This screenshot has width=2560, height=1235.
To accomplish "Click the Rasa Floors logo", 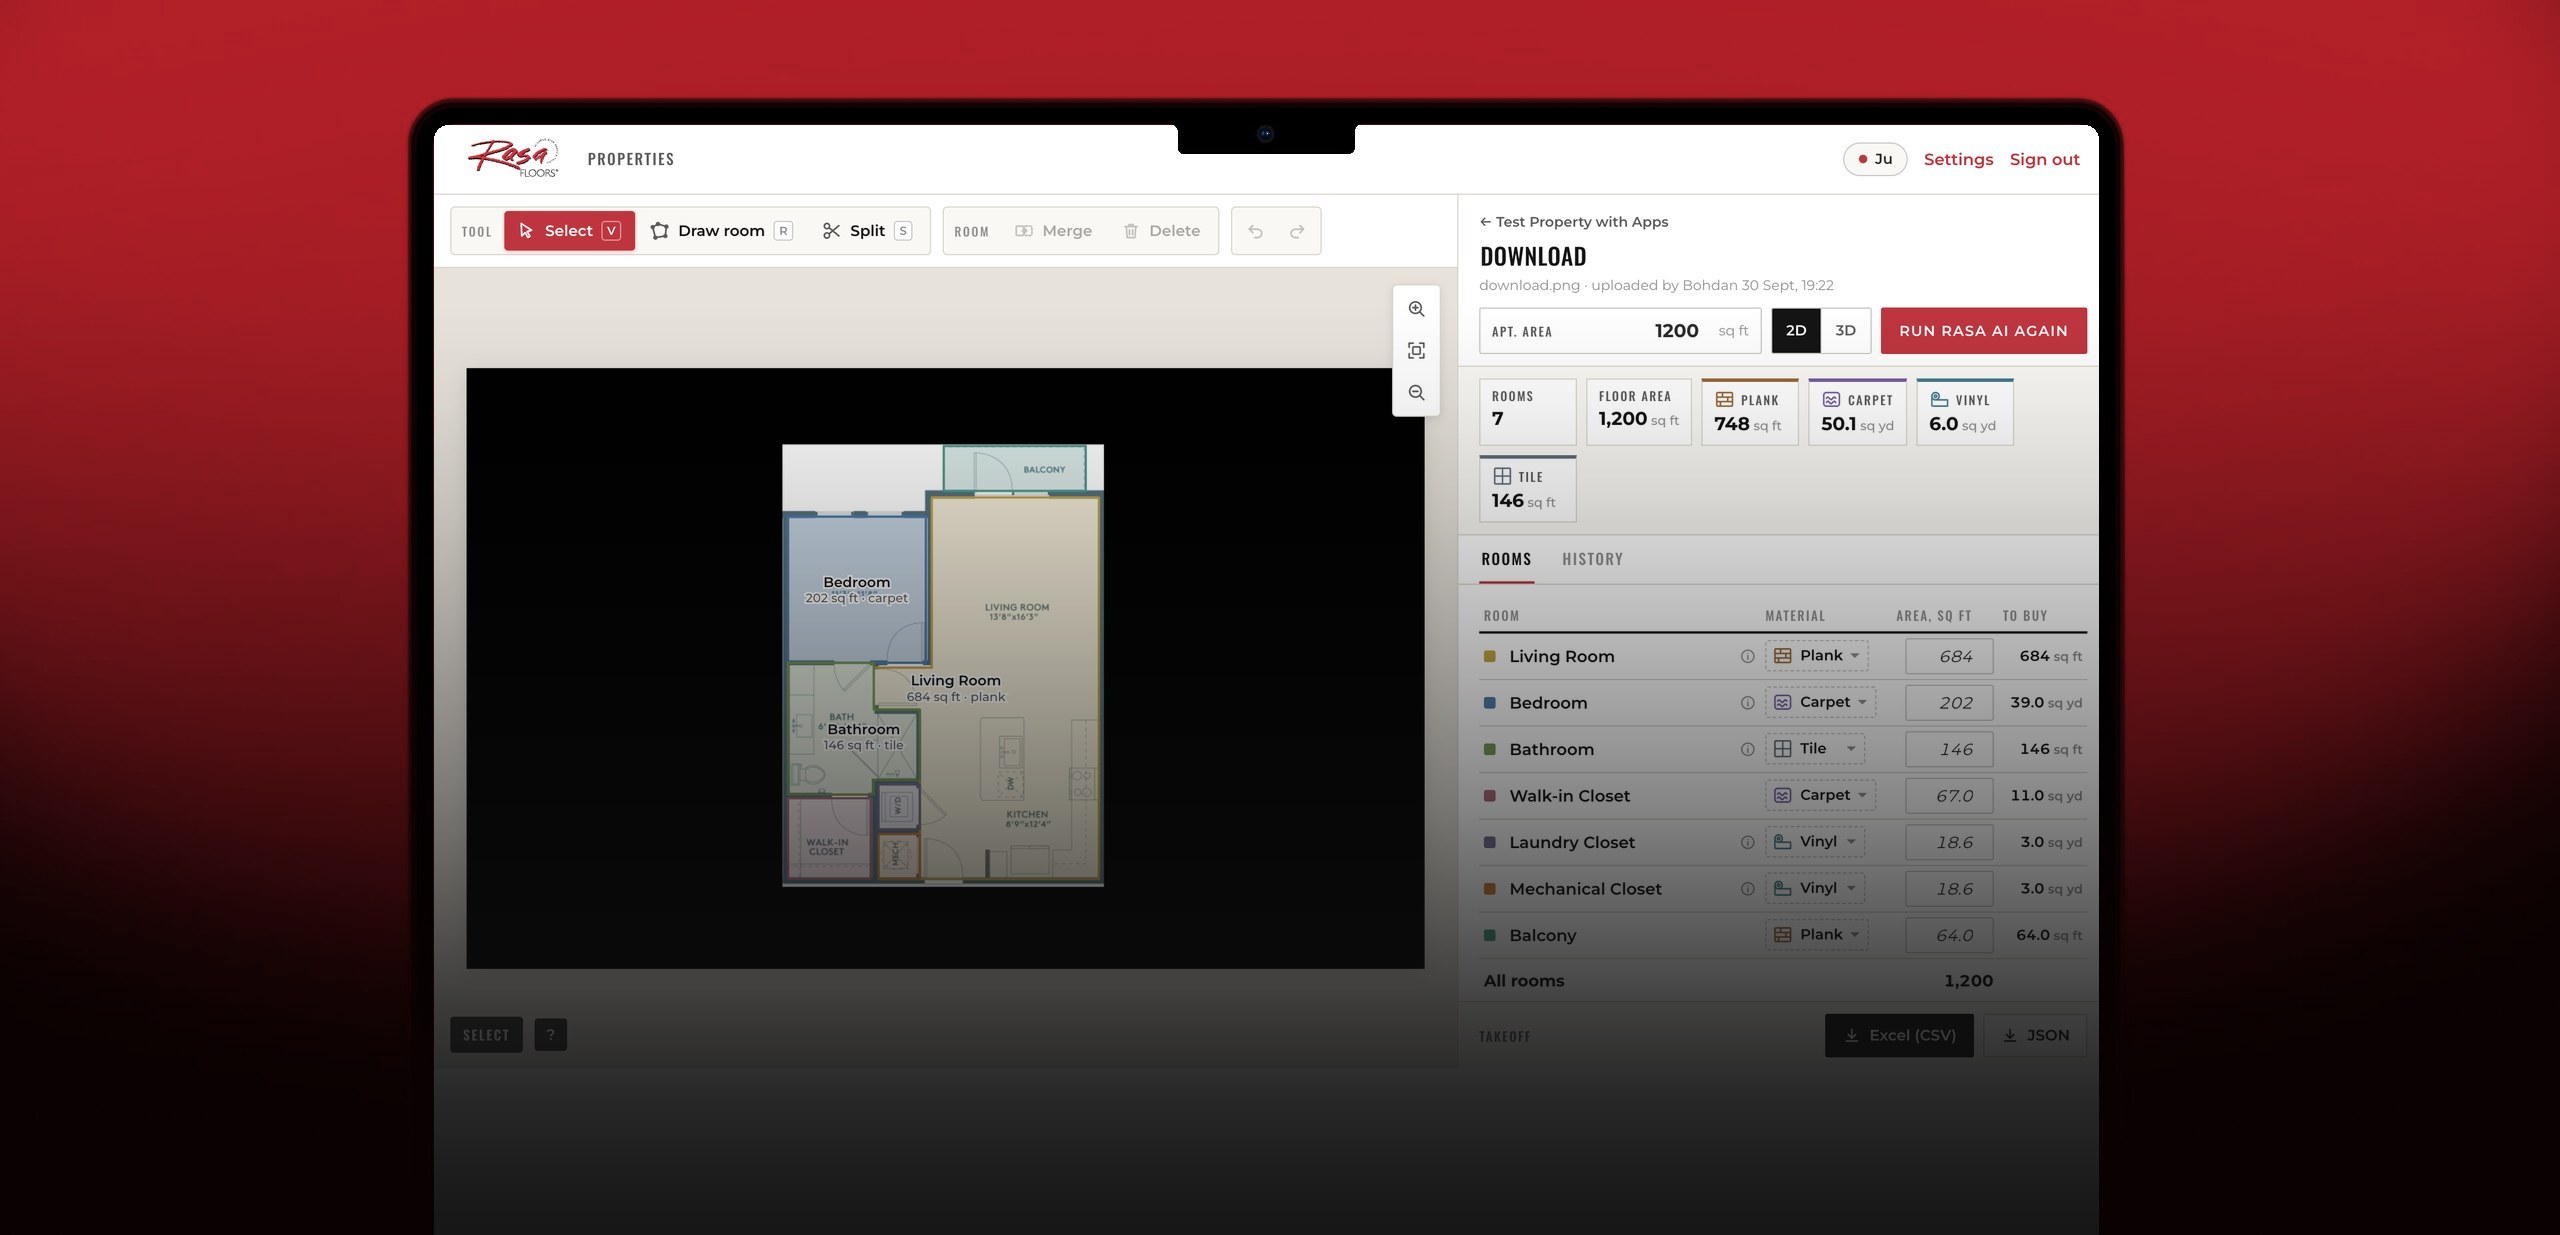I will tap(514, 158).
